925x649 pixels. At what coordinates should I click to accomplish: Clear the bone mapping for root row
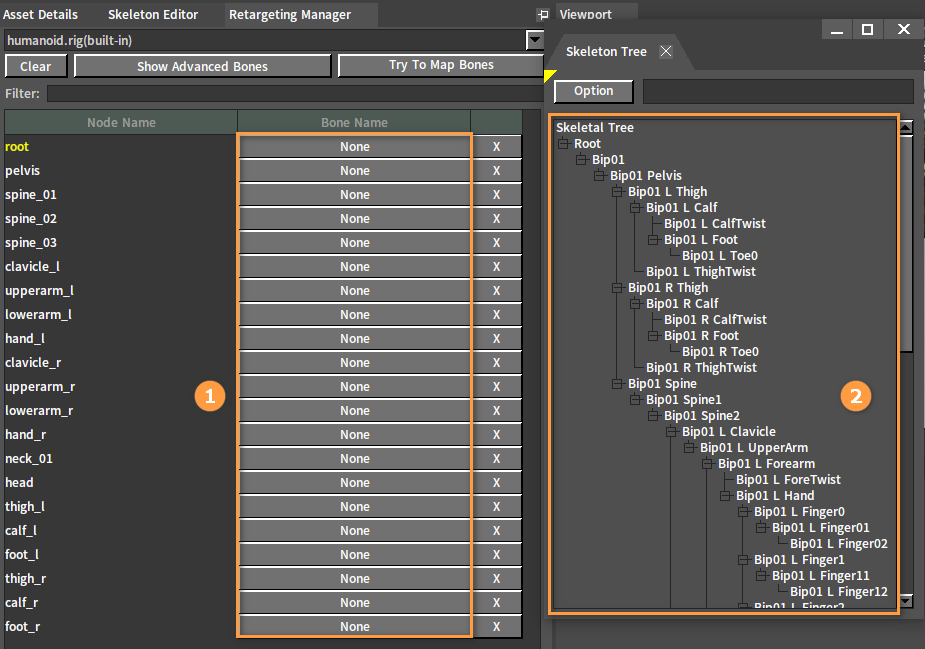496,147
